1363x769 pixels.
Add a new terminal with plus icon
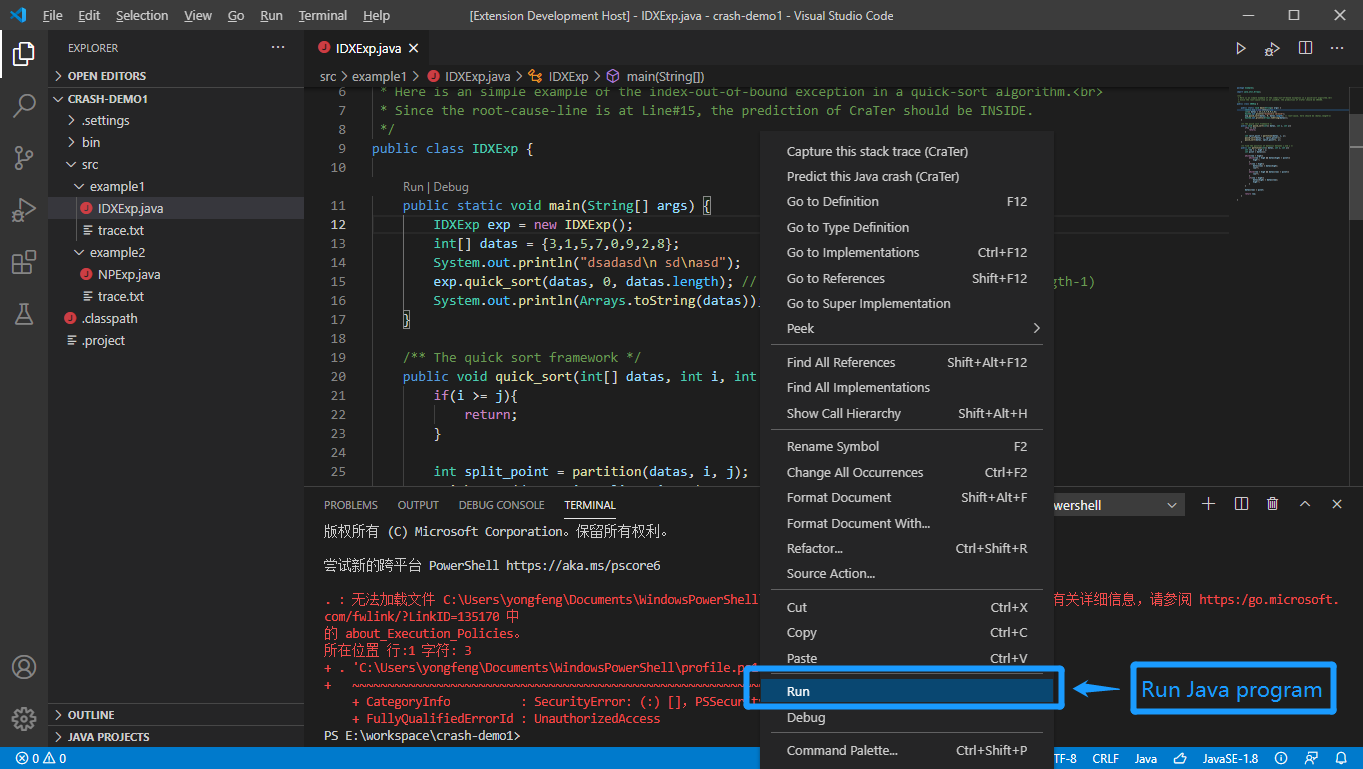(x=1208, y=504)
